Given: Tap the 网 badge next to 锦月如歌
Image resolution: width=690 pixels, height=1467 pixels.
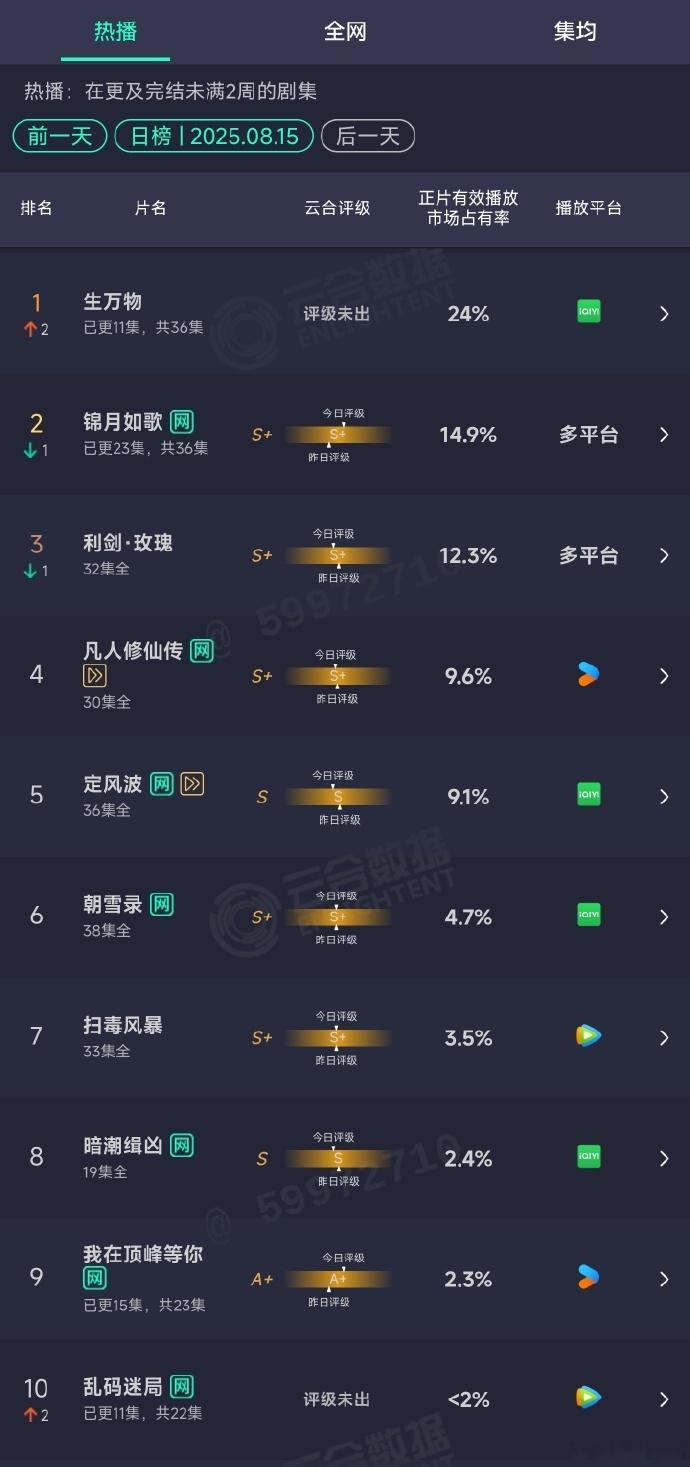Looking at the screenshot, I should (181, 422).
